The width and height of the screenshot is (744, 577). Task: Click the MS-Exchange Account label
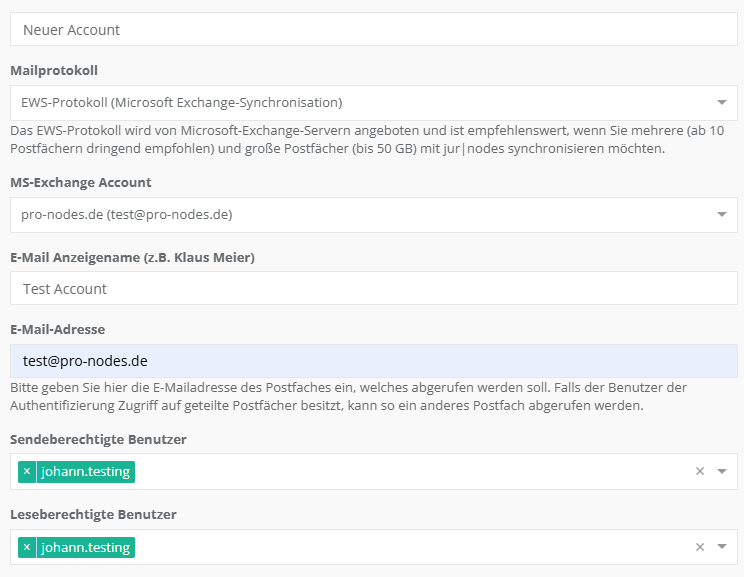point(80,183)
